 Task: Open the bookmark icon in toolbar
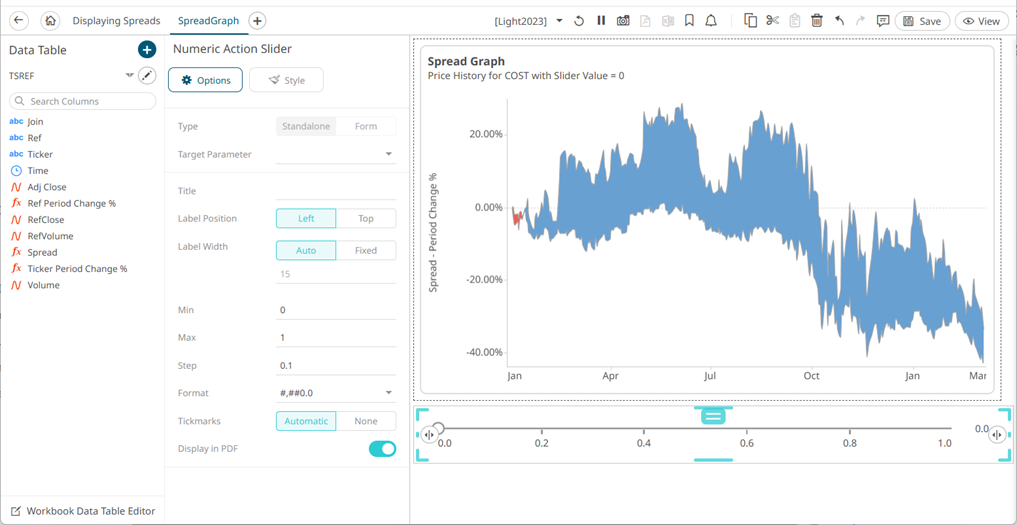click(x=689, y=21)
